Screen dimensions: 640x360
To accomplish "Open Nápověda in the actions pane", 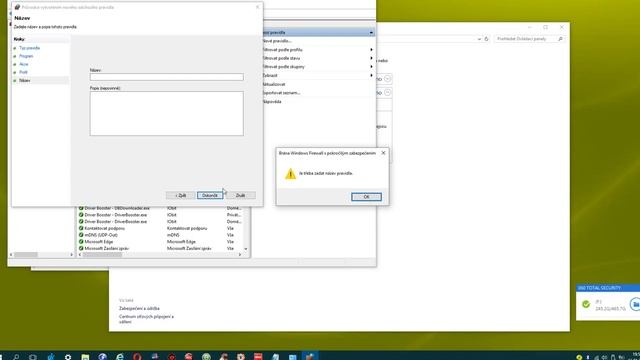I will (x=272, y=101).
